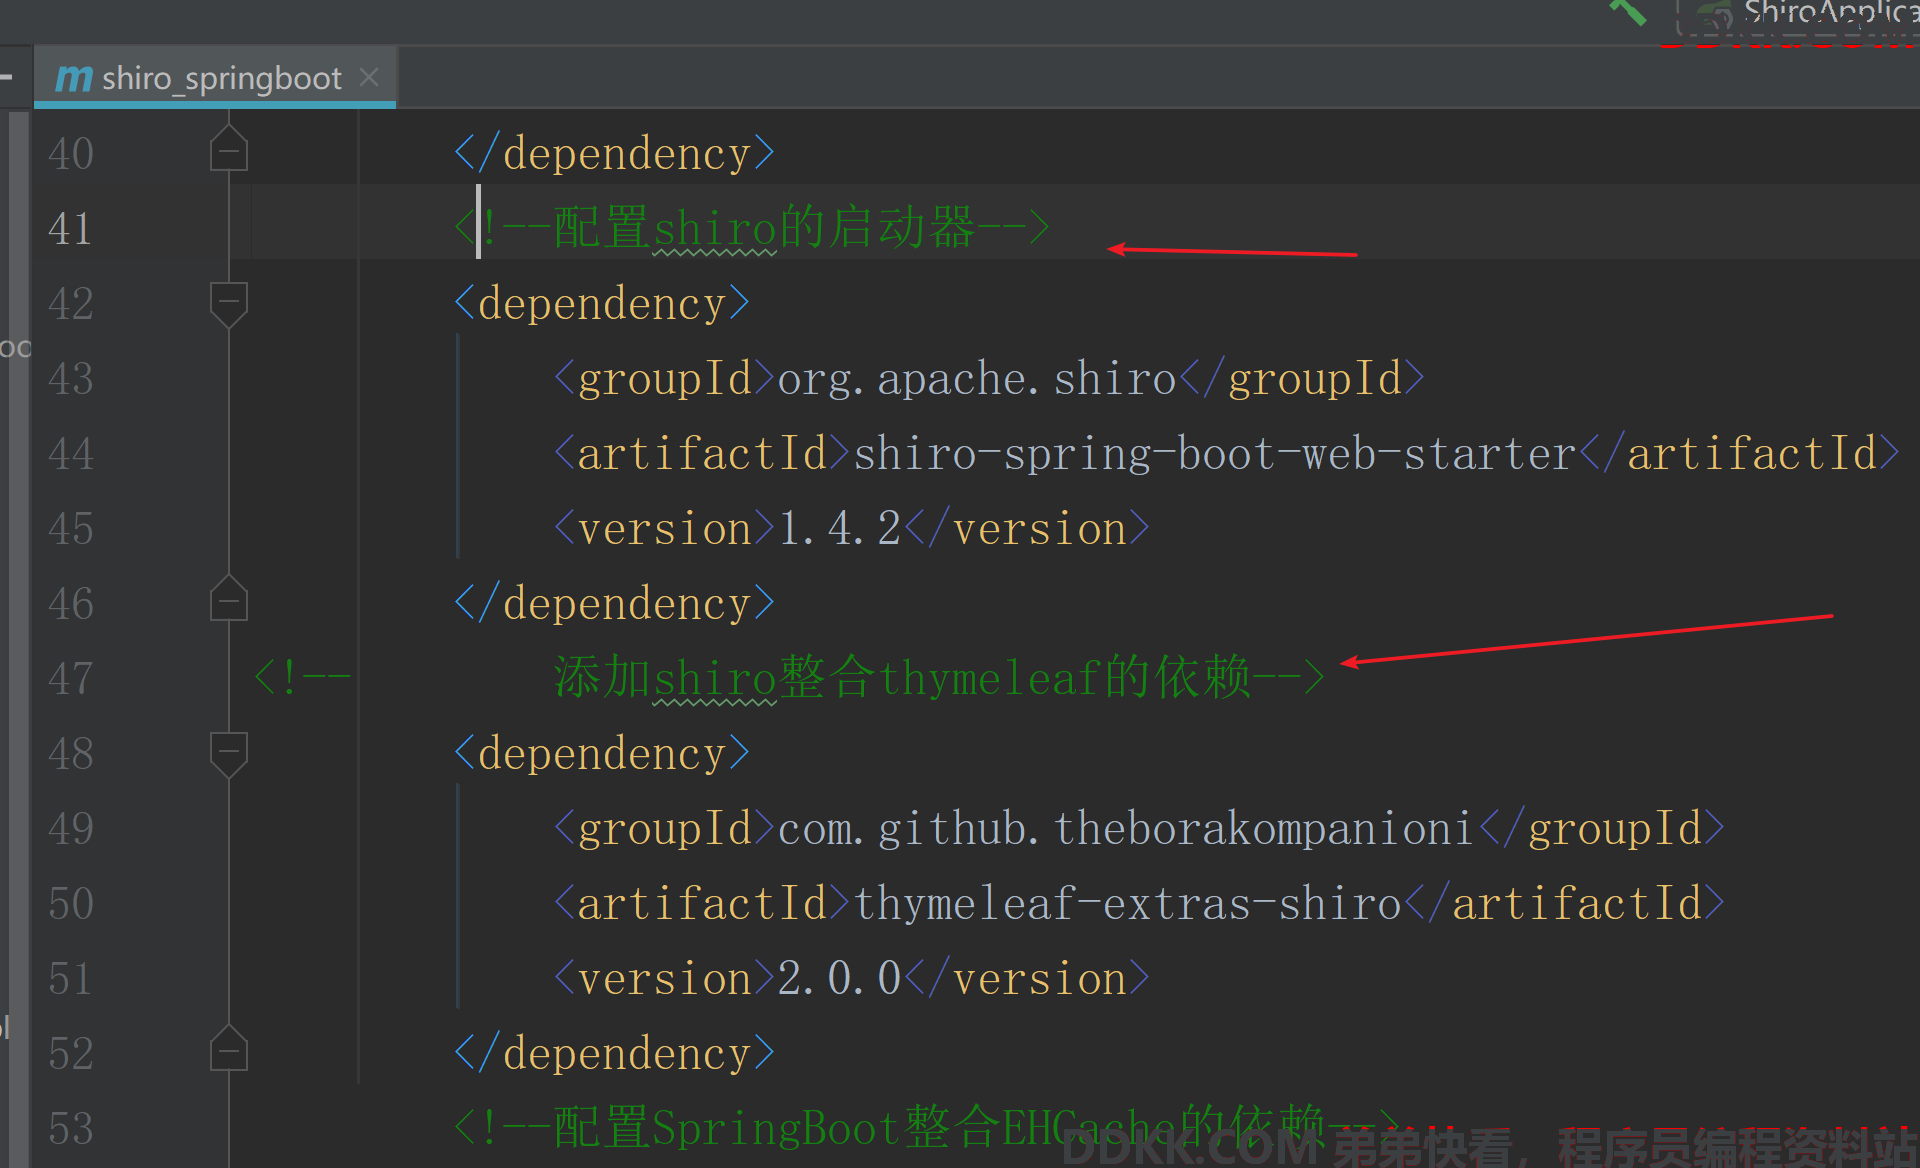Click version value 1.4.2

click(839, 529)
